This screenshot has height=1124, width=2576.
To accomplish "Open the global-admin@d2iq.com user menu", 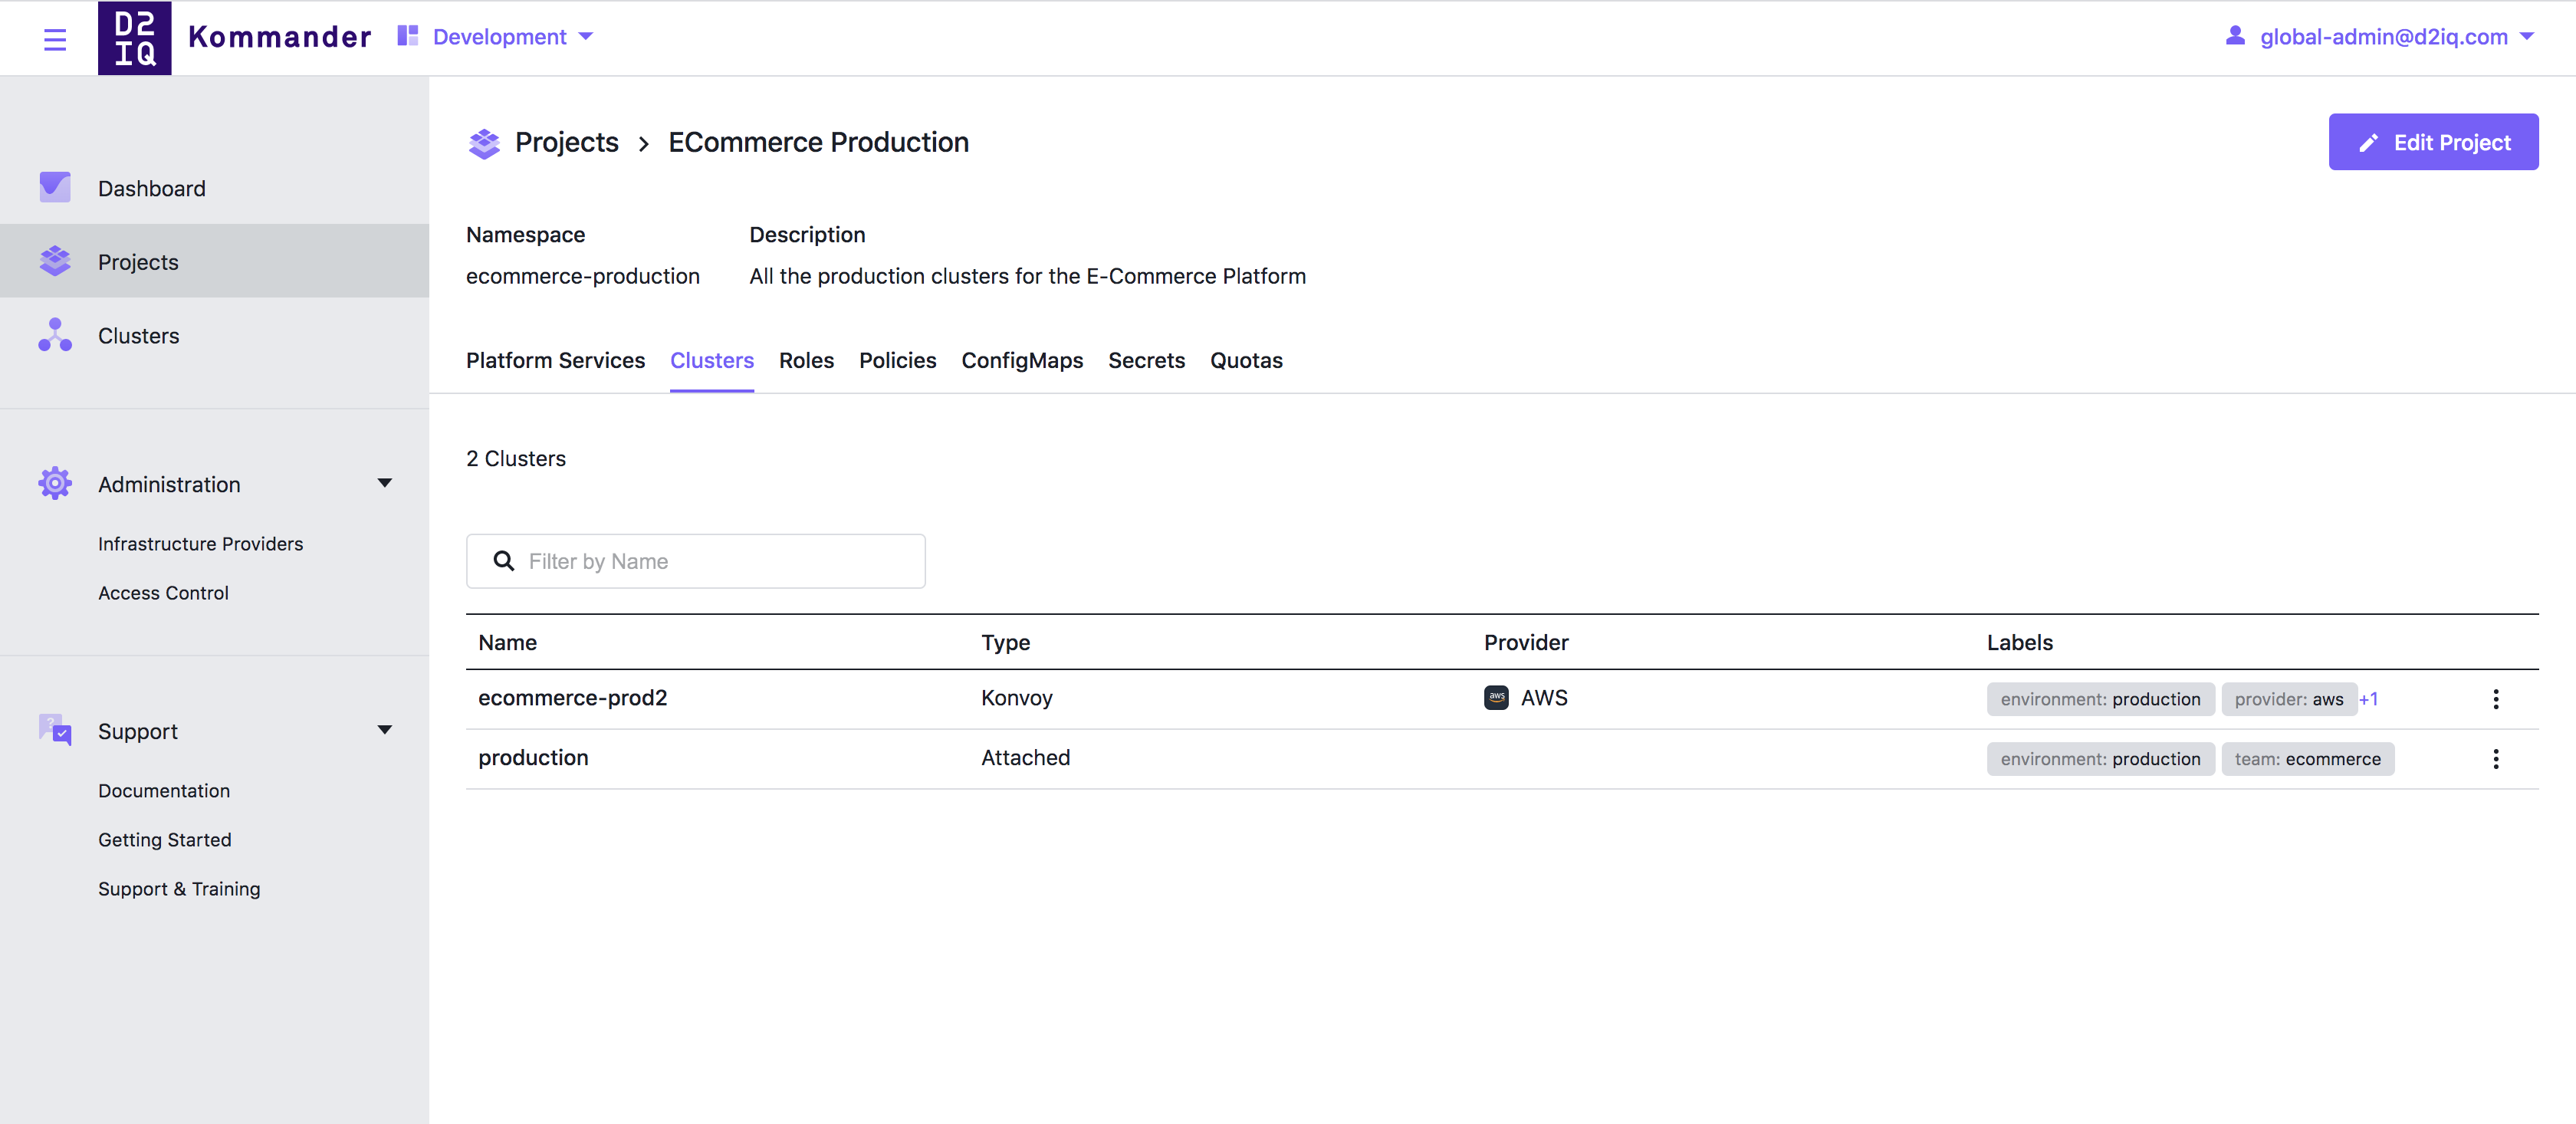I will 2379,37.
